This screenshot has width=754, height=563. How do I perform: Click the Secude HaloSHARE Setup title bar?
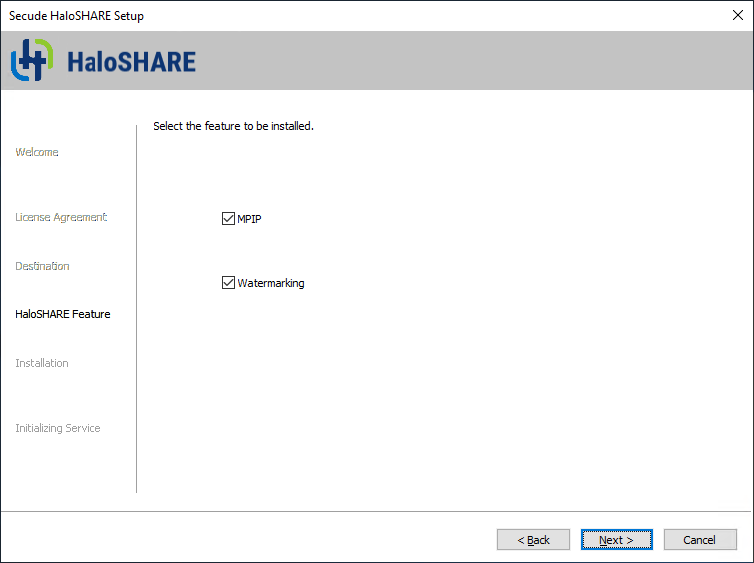coord(300,16)
